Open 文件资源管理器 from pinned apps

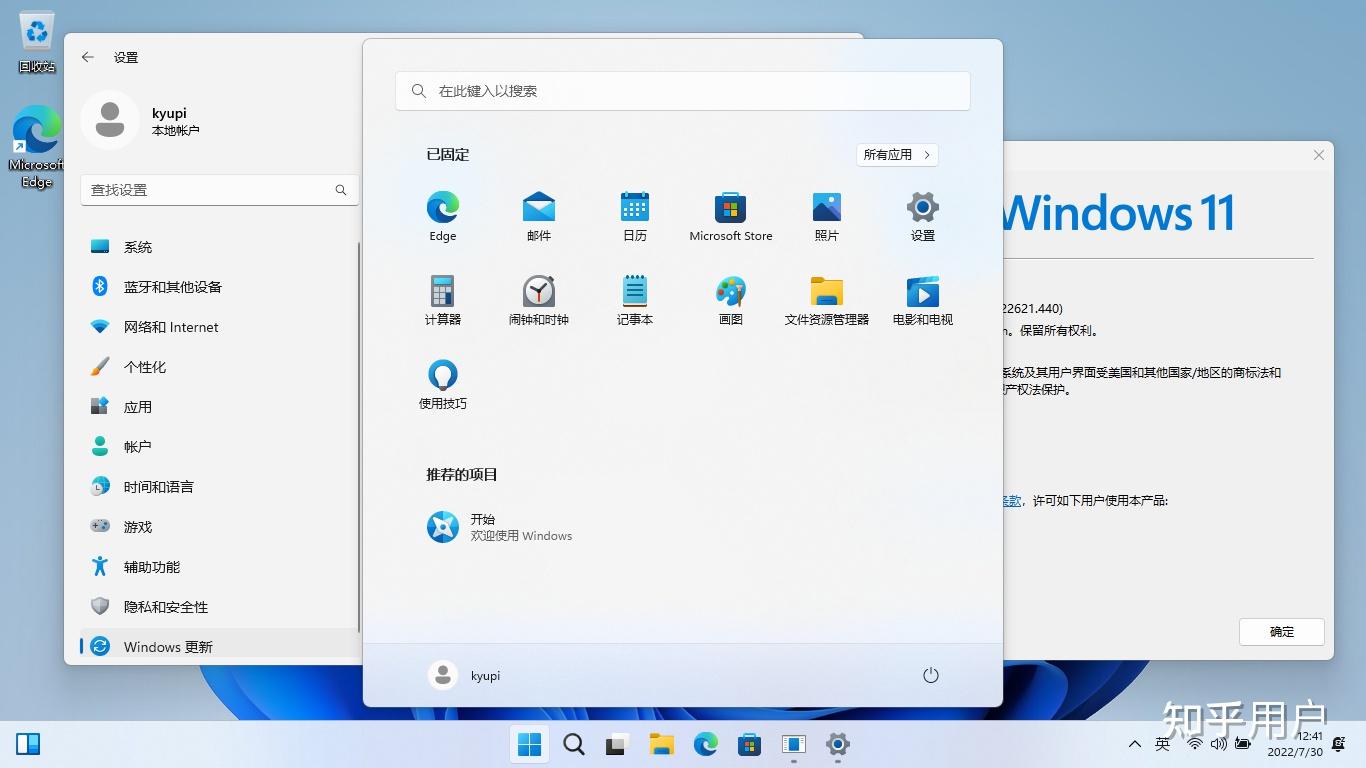click(826, 299)
